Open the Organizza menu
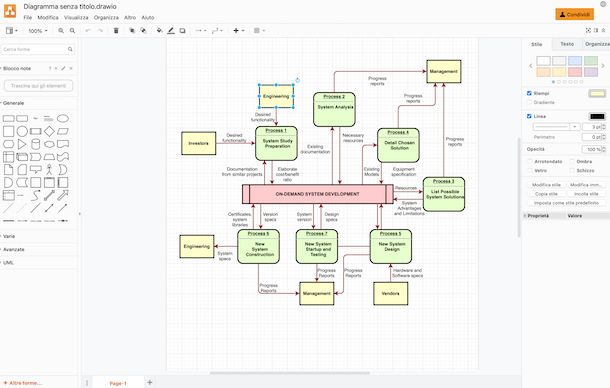 106,18
